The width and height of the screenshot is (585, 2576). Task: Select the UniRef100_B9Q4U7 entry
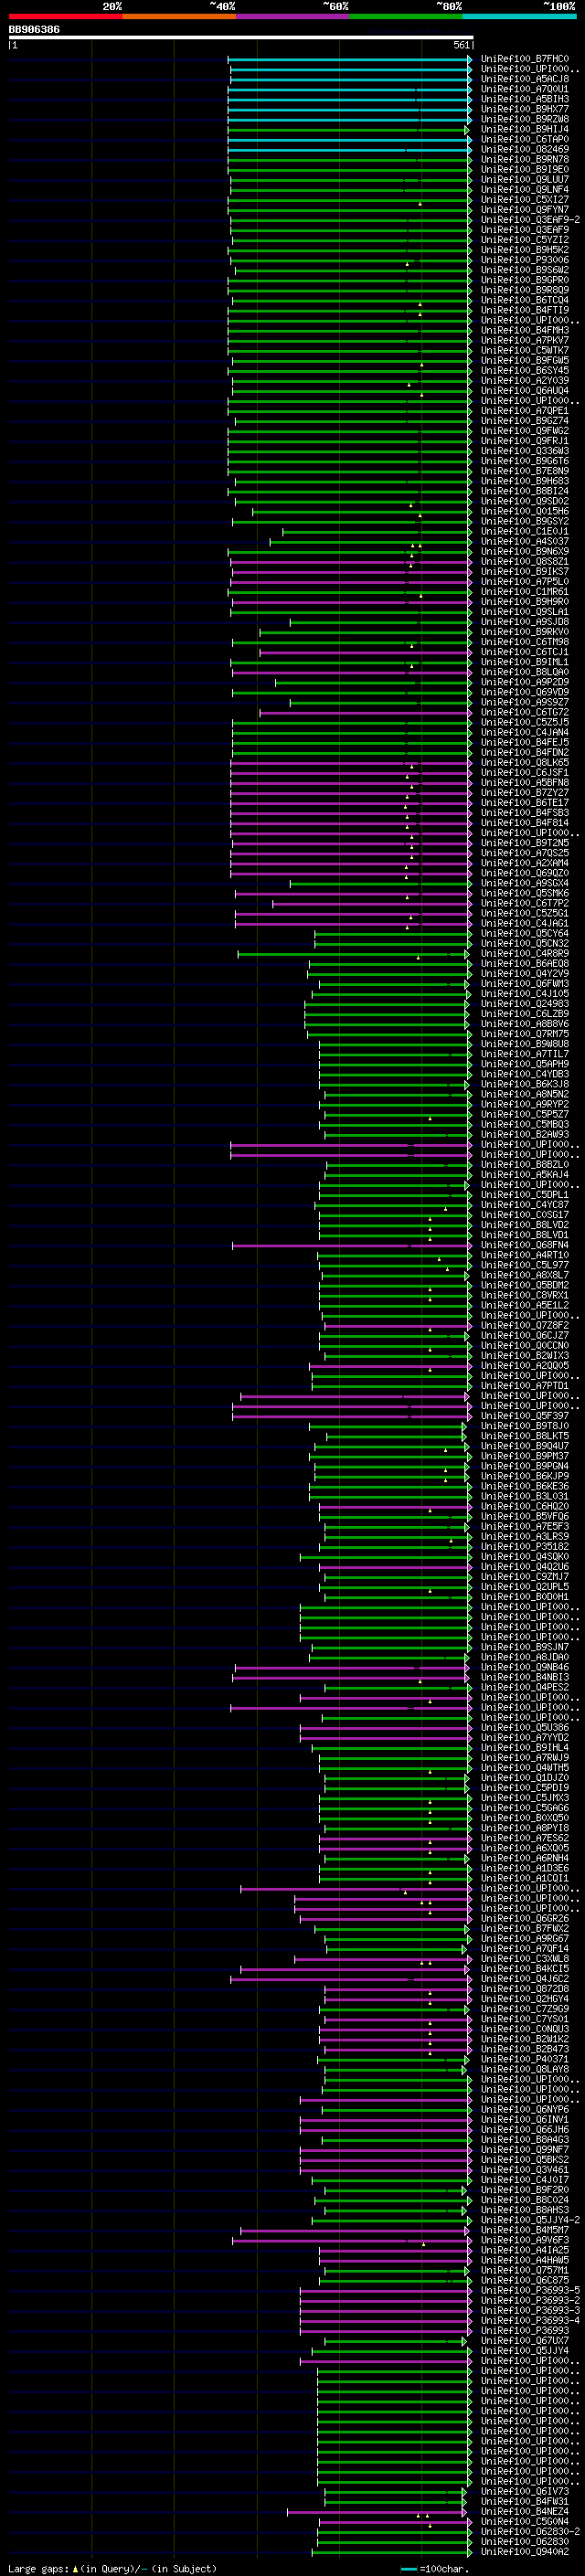point(525,1446)
